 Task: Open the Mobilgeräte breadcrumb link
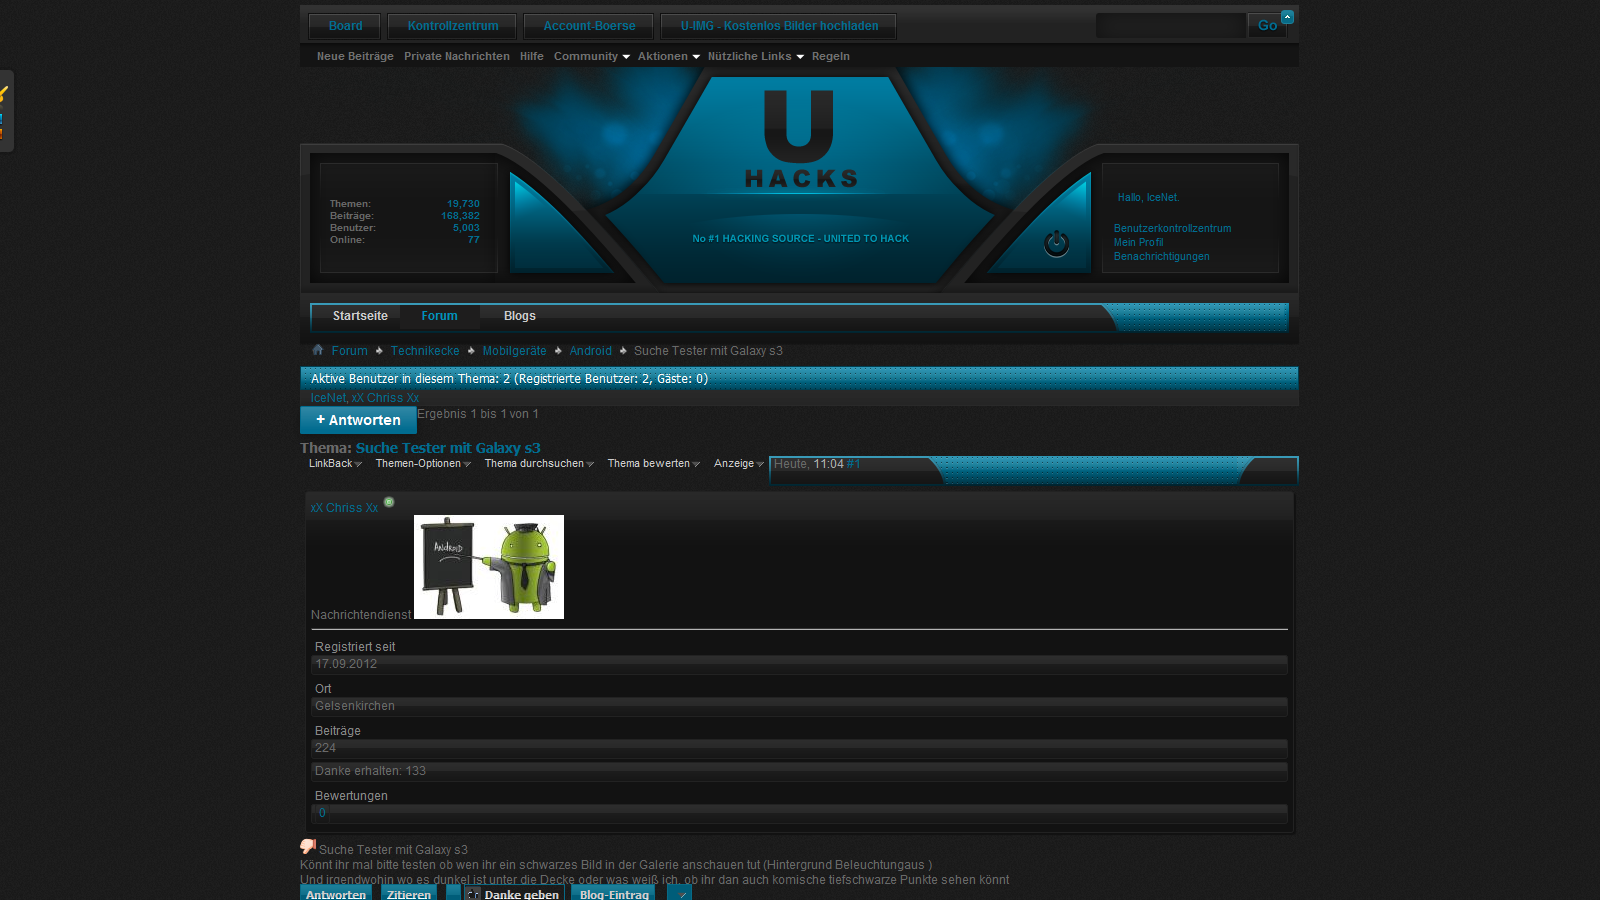tap(514, 351)
